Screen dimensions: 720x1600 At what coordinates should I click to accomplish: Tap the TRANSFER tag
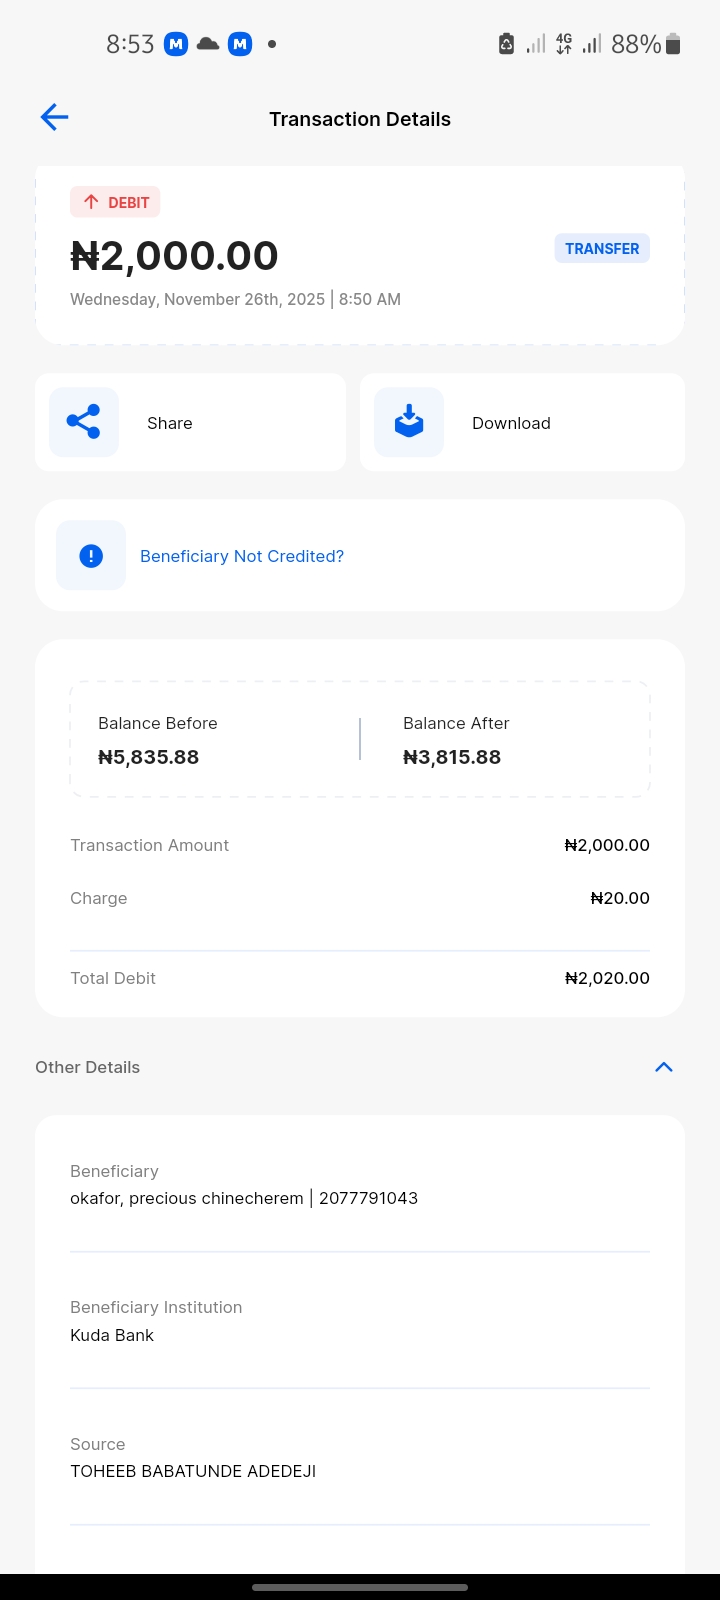(x=602, y=248)
